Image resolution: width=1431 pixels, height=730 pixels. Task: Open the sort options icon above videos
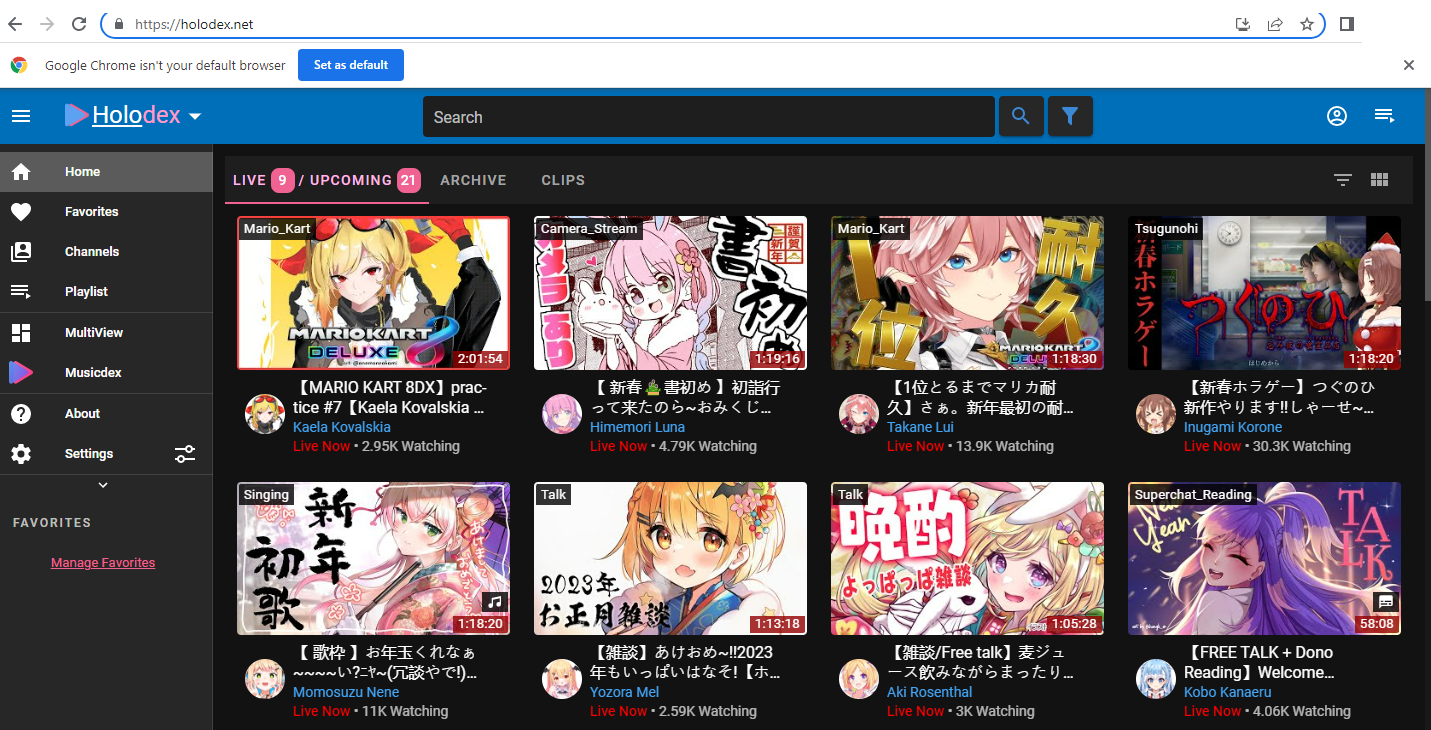coord(1343,180)
